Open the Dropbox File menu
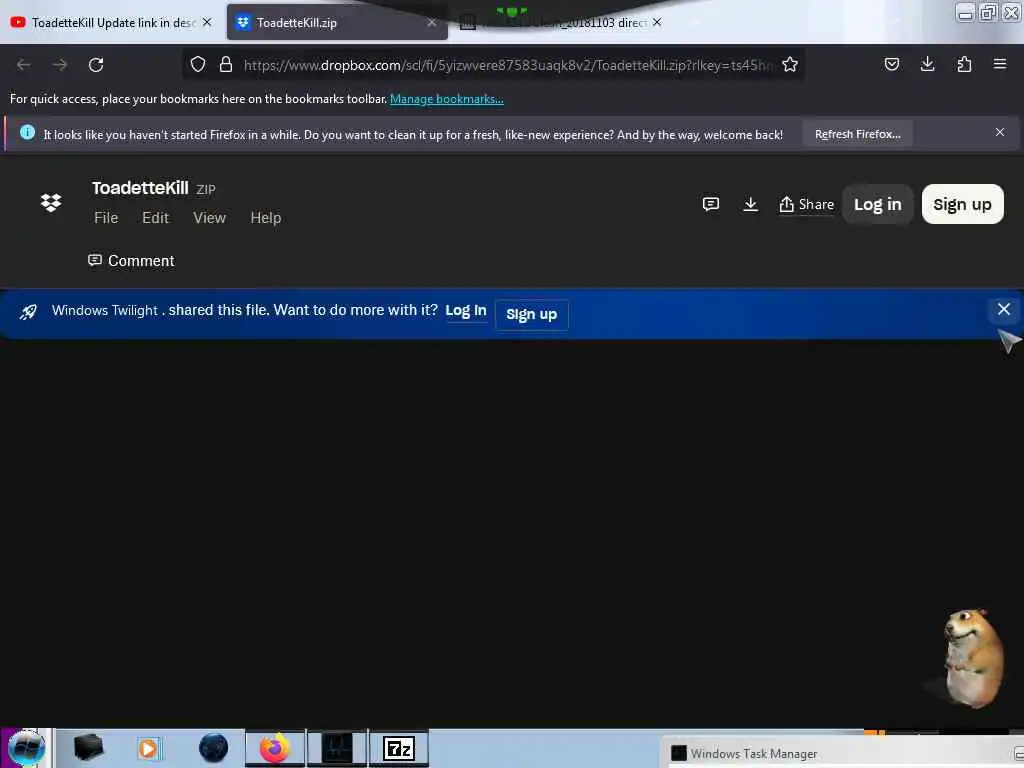 pyautogui.click(x=106, y=217)
